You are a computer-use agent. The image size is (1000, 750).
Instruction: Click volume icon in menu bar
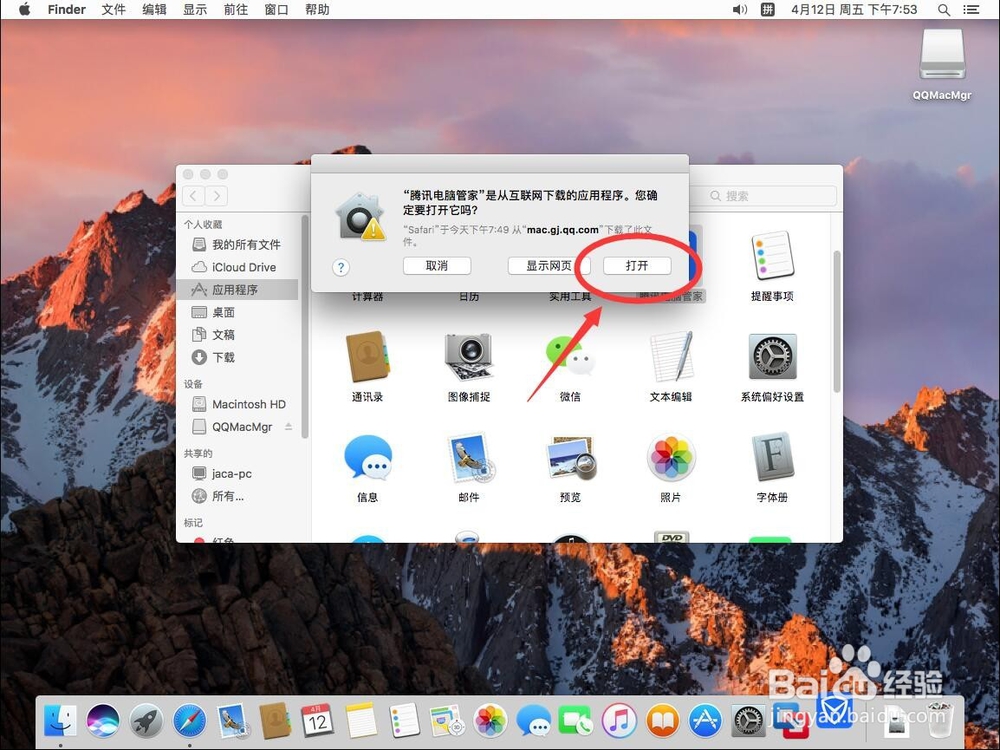[739, 10]
